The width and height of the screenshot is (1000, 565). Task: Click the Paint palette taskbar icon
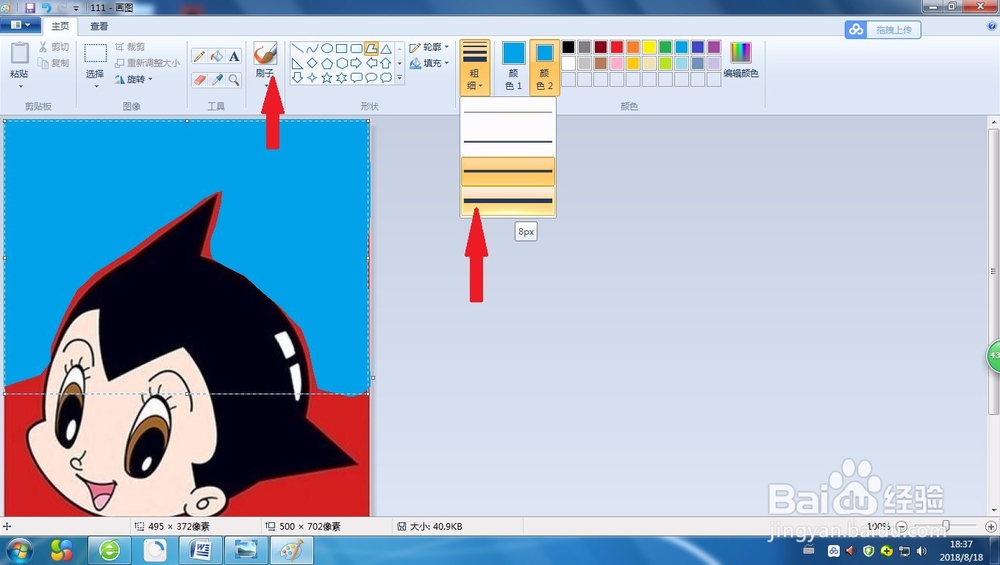point(292,550)
